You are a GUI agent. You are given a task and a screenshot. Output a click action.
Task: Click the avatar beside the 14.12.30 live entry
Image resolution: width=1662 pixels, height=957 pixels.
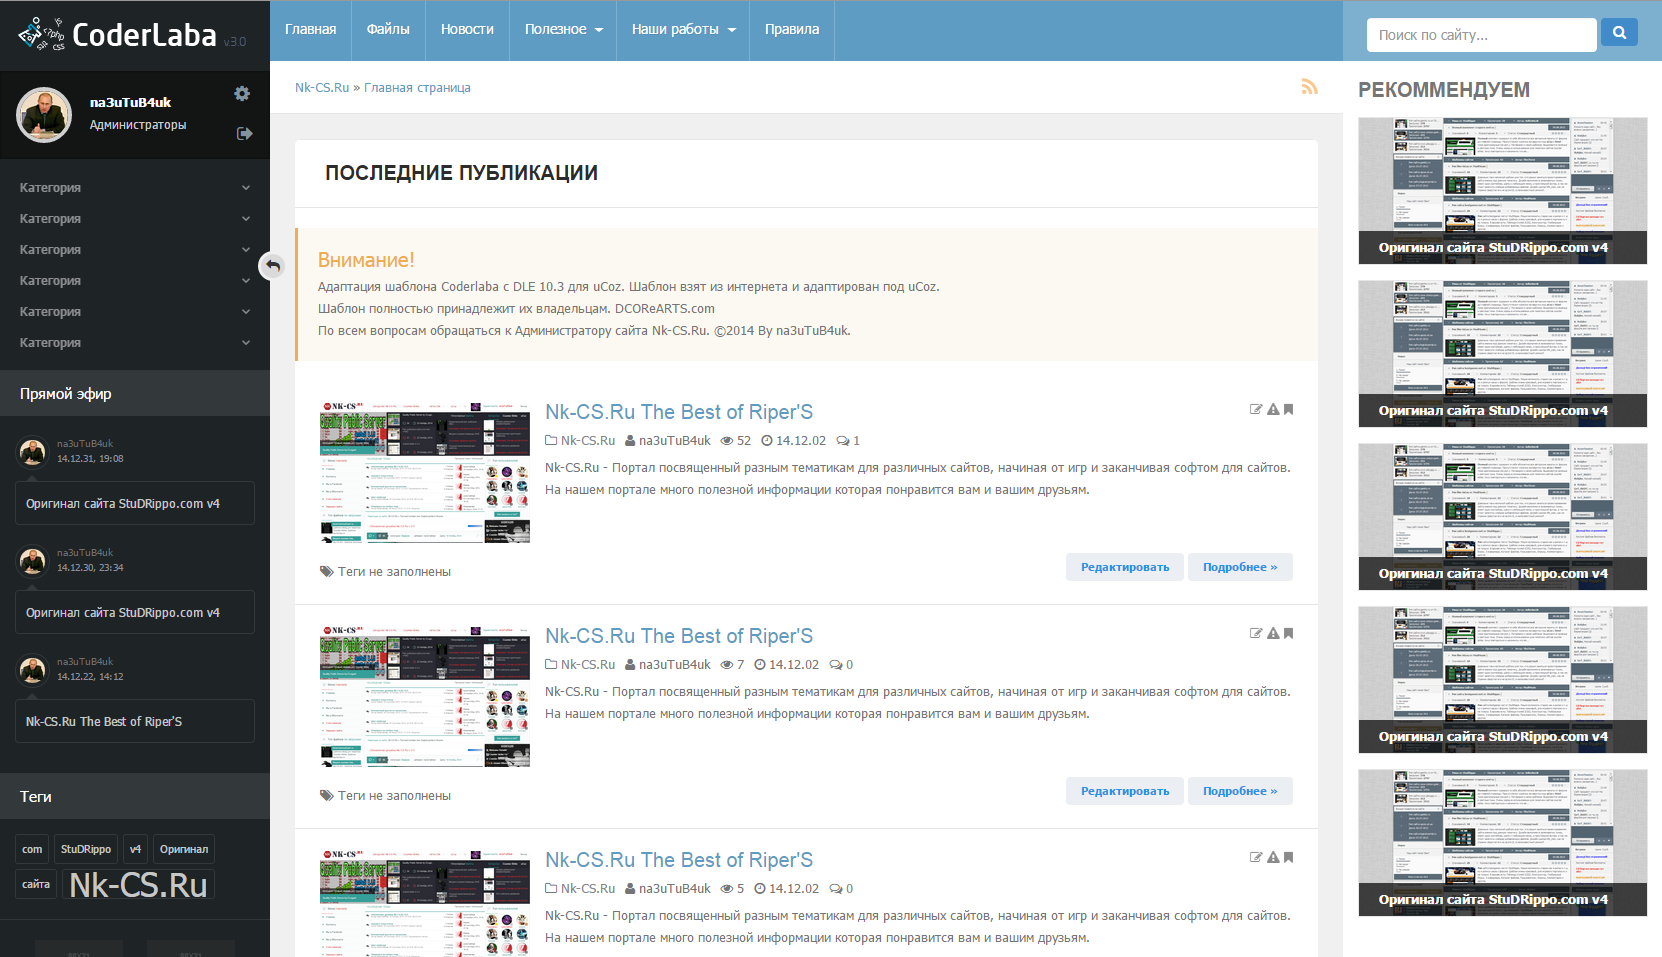click(x=33, y=561)
